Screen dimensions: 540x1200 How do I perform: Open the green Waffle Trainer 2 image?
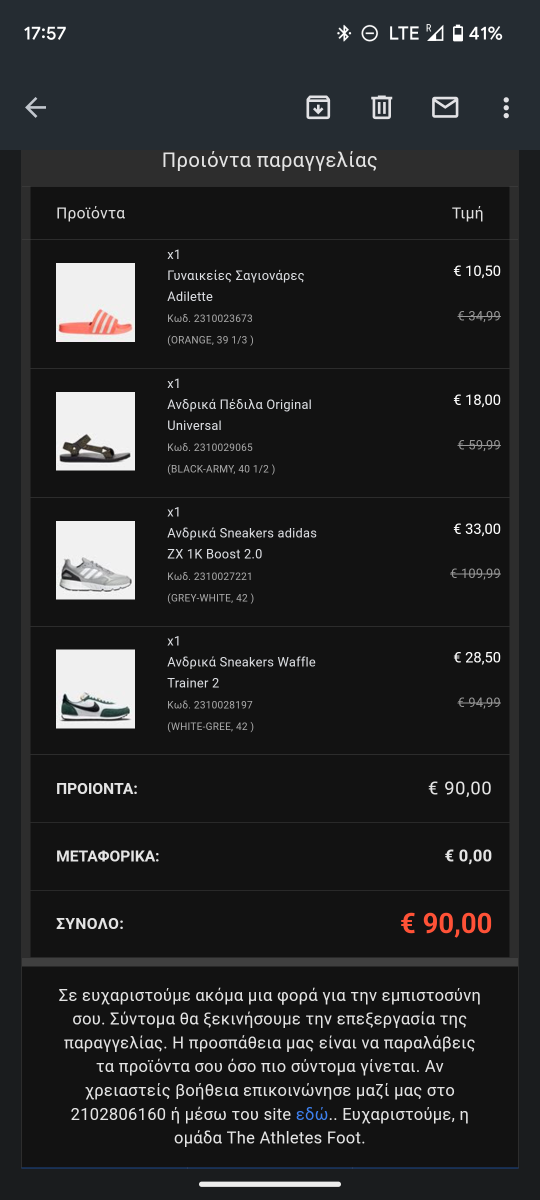click(x=95, y=689)
